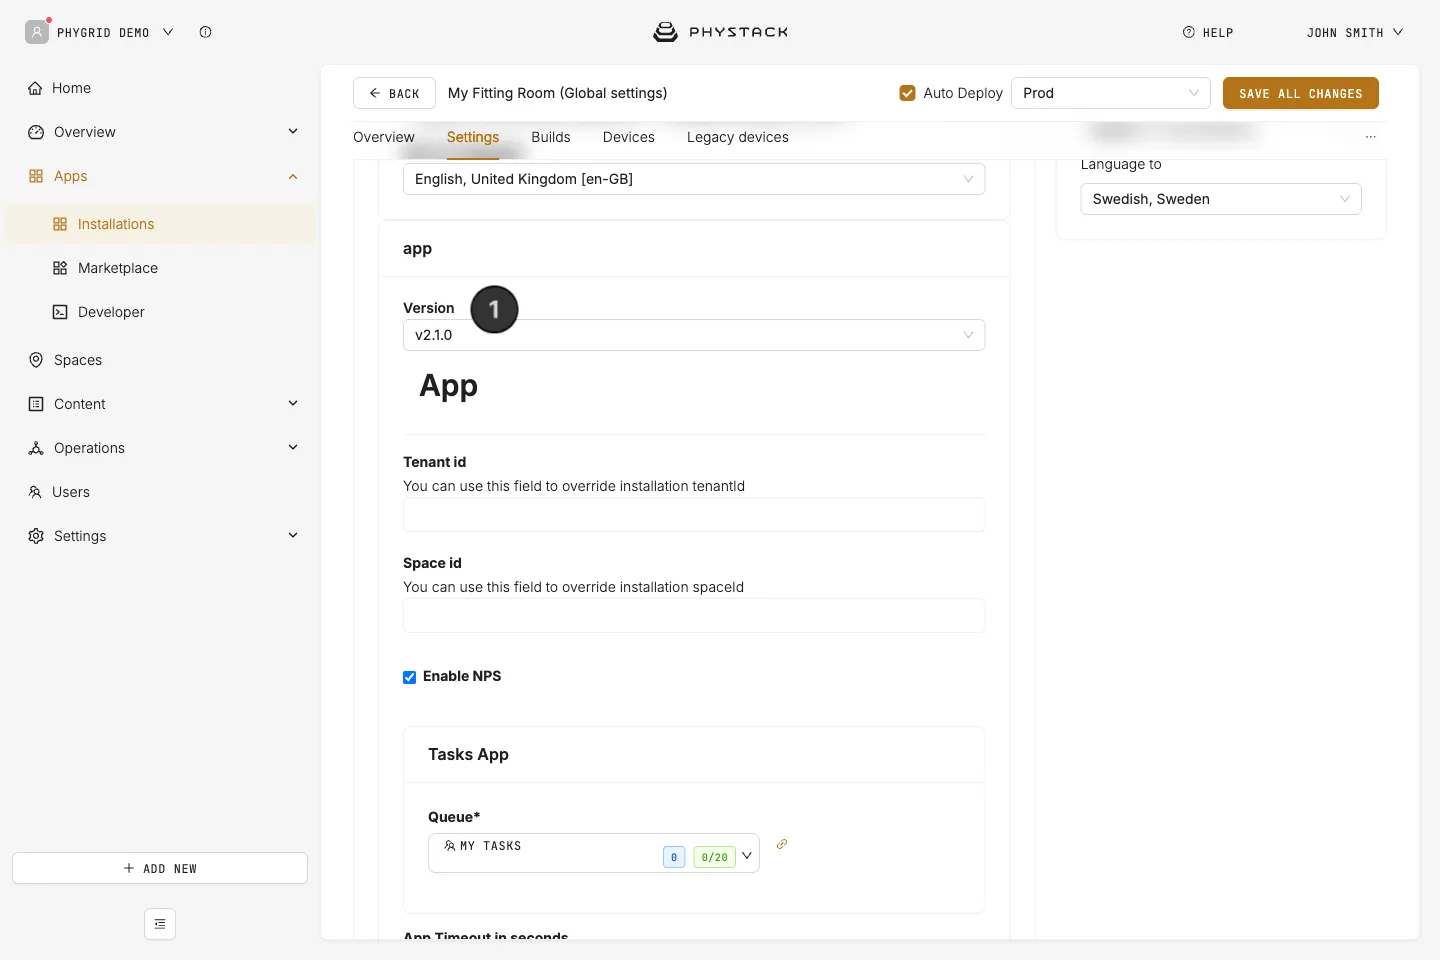The image size is (1440, 960).
Task: Switch to the Overview tab
Action: click(384, 137)
